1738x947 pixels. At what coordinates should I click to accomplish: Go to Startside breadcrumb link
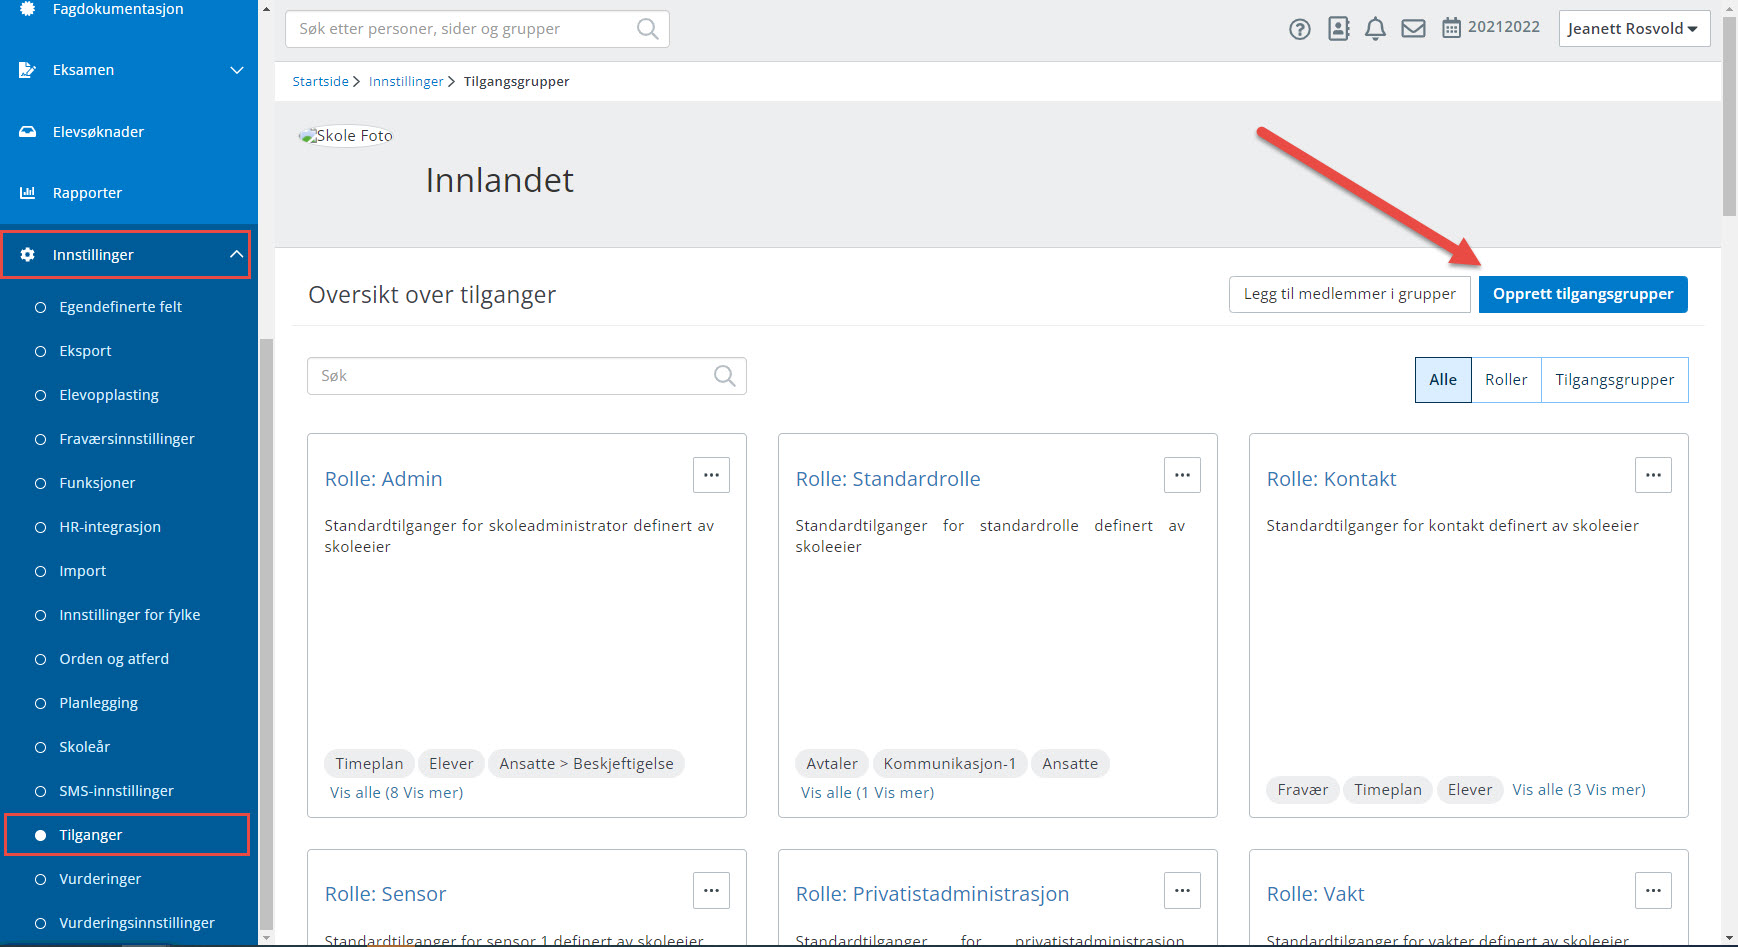click(x=321, y=82)
